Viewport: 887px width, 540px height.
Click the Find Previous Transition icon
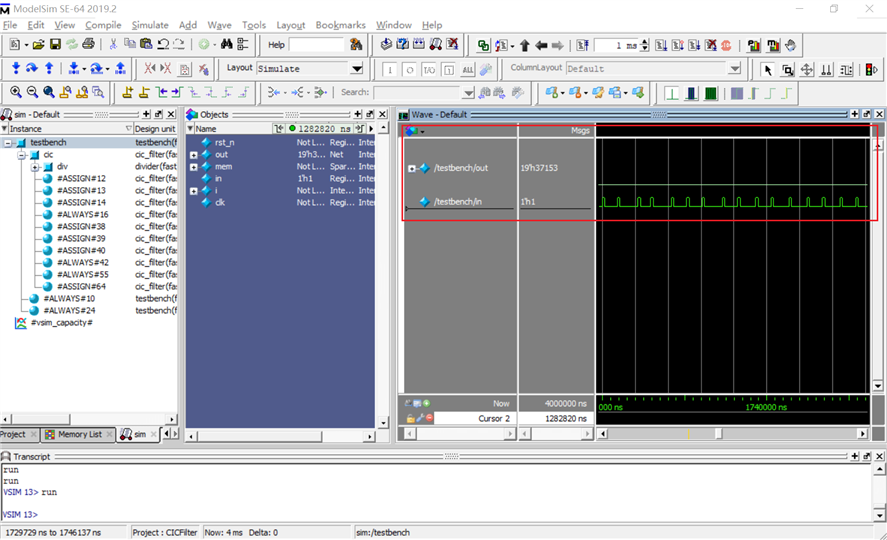pos(162,92)
